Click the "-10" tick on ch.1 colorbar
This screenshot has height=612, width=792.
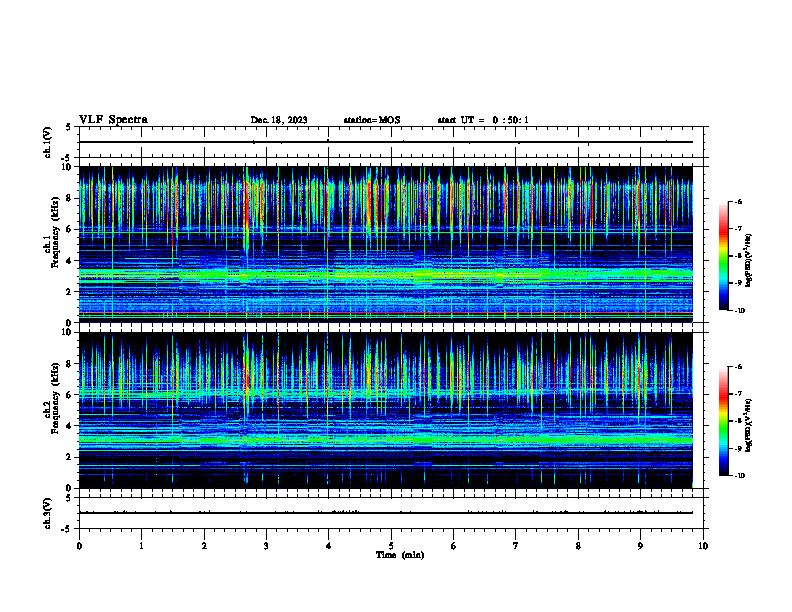739,311
